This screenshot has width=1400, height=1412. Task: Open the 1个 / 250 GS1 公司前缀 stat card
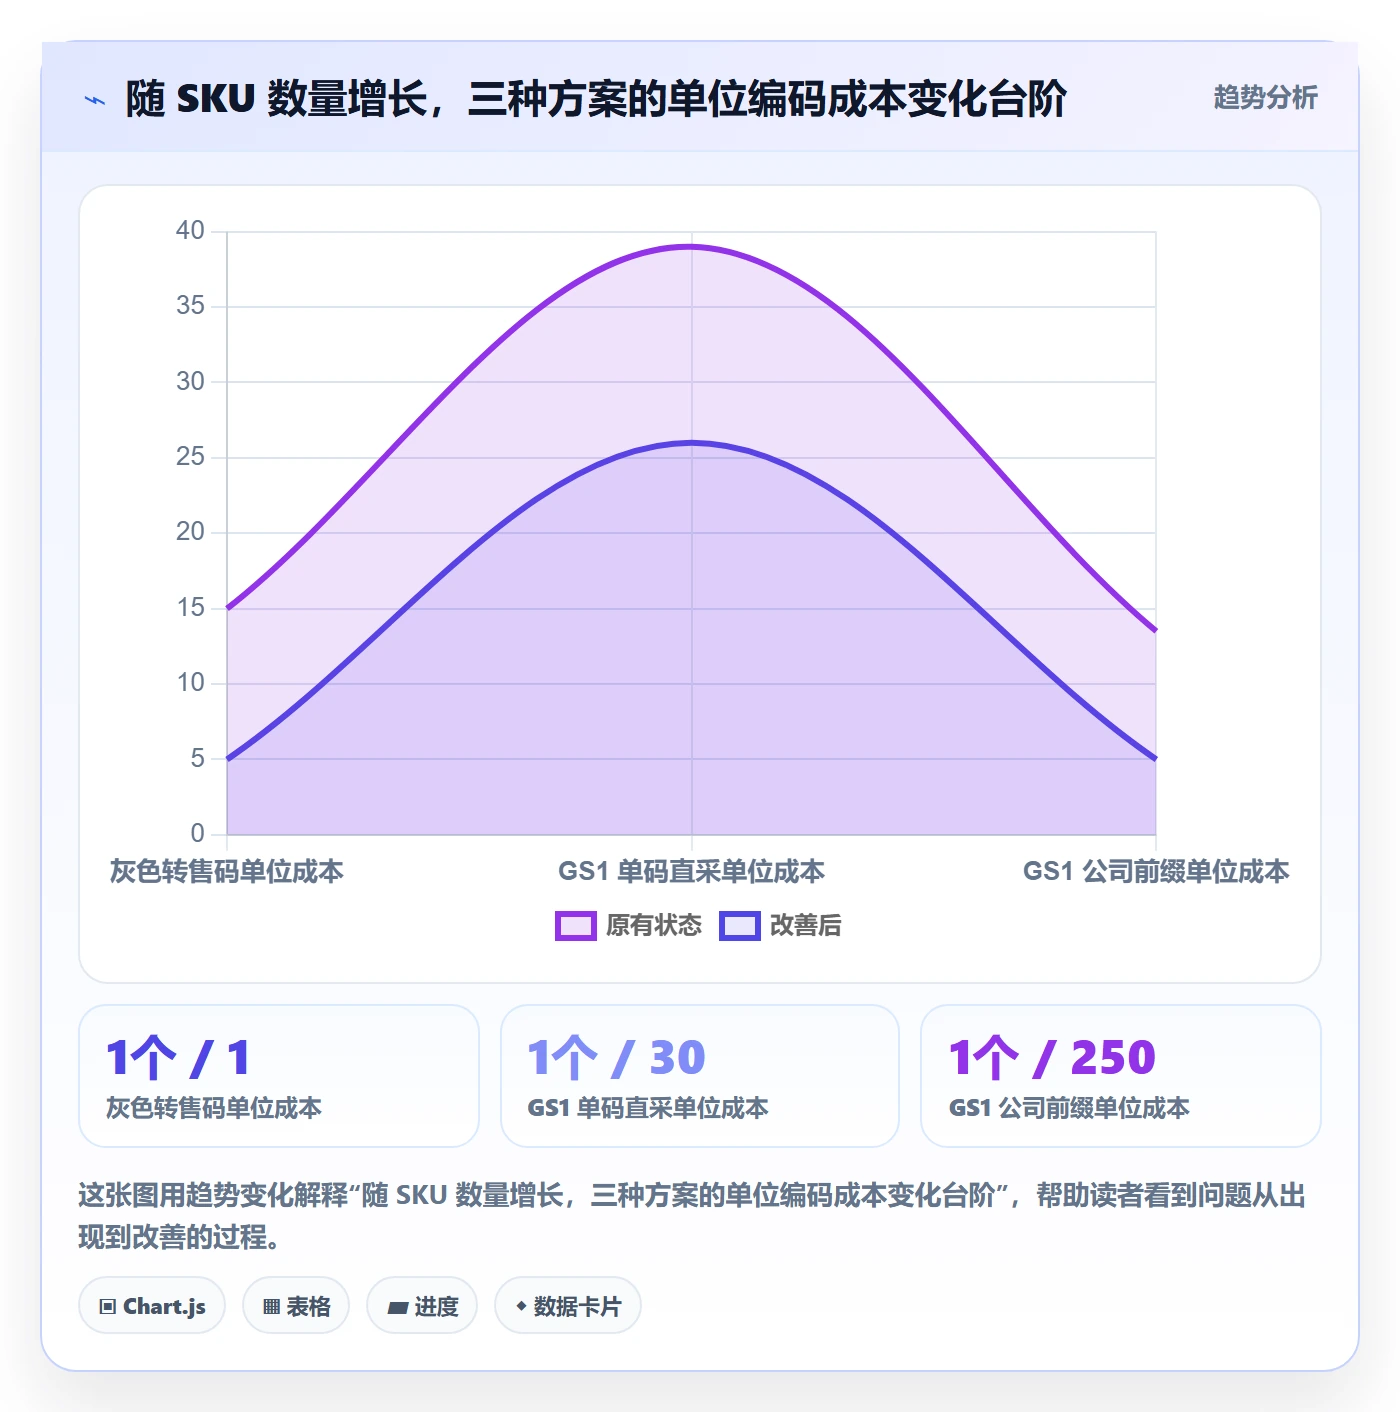1121,1076
